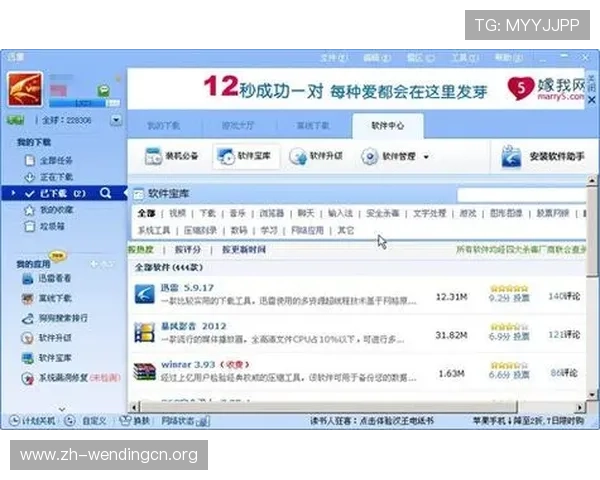Open 软件升级 toolbar button
This screenshot has height=480, width=600.
point(316,156)
